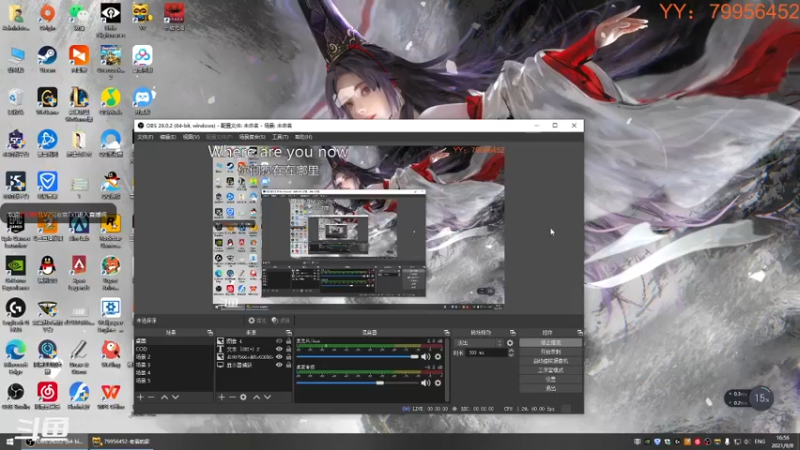This screenshot has height=450, width=800.
Task: Select the COD scene
Action: tap(173, 349)
